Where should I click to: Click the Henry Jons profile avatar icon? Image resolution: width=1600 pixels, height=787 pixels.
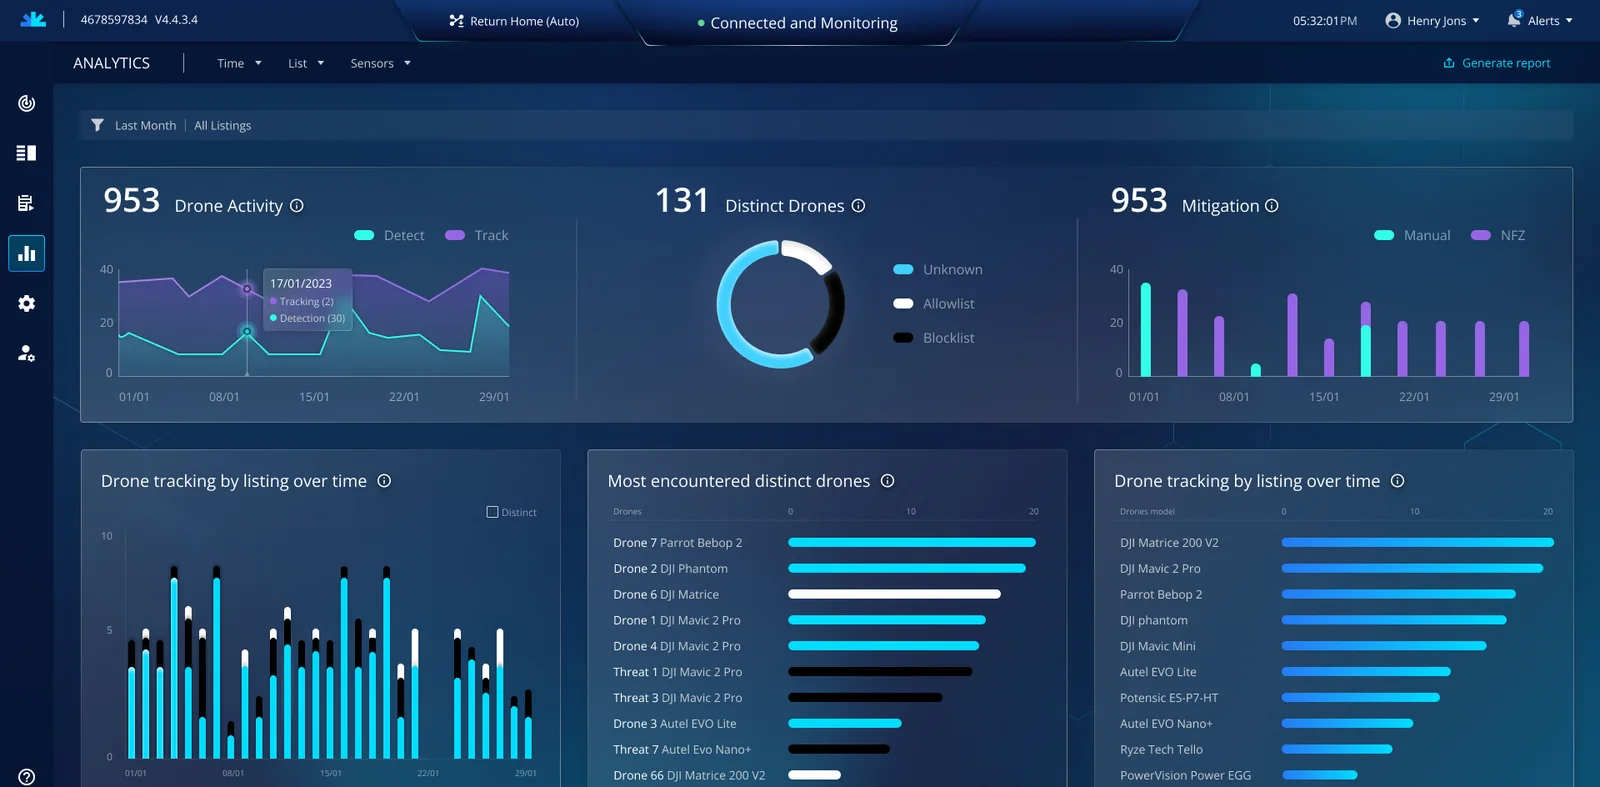[x=1393, y=20]
